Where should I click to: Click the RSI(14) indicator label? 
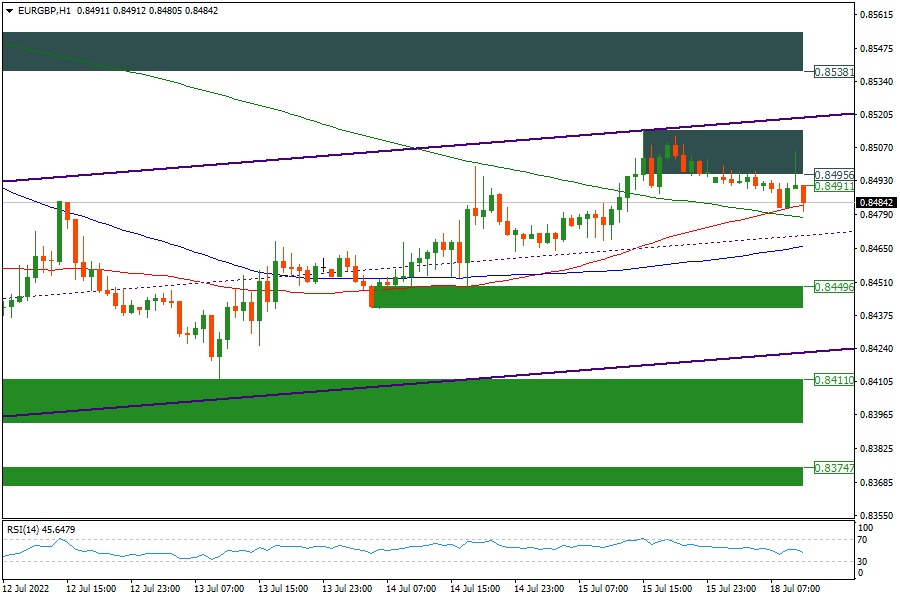tap(41, 529)
